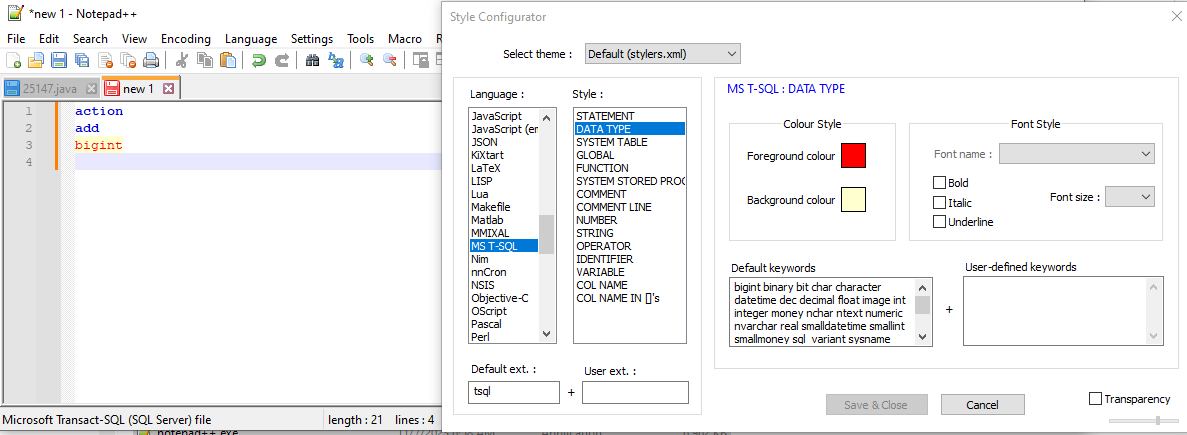Image resolution: width=1187 pixels, height=435 pixels.
Task: Click the Sync scrolling toolbar icon
Action: [x=420, y=60]
